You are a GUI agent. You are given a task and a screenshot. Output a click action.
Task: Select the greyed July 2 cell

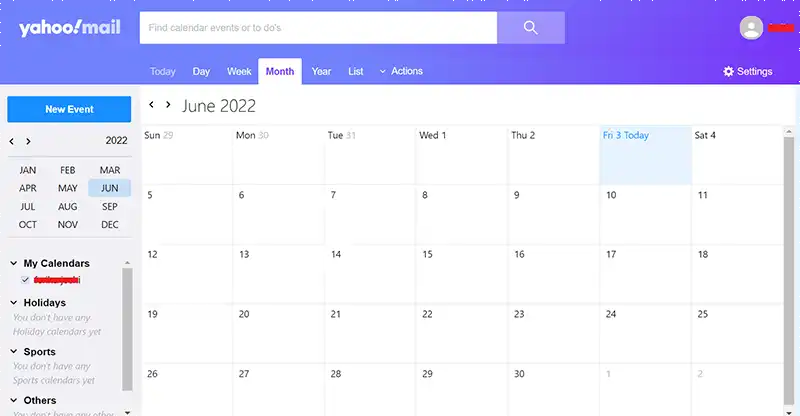[737, 390]
